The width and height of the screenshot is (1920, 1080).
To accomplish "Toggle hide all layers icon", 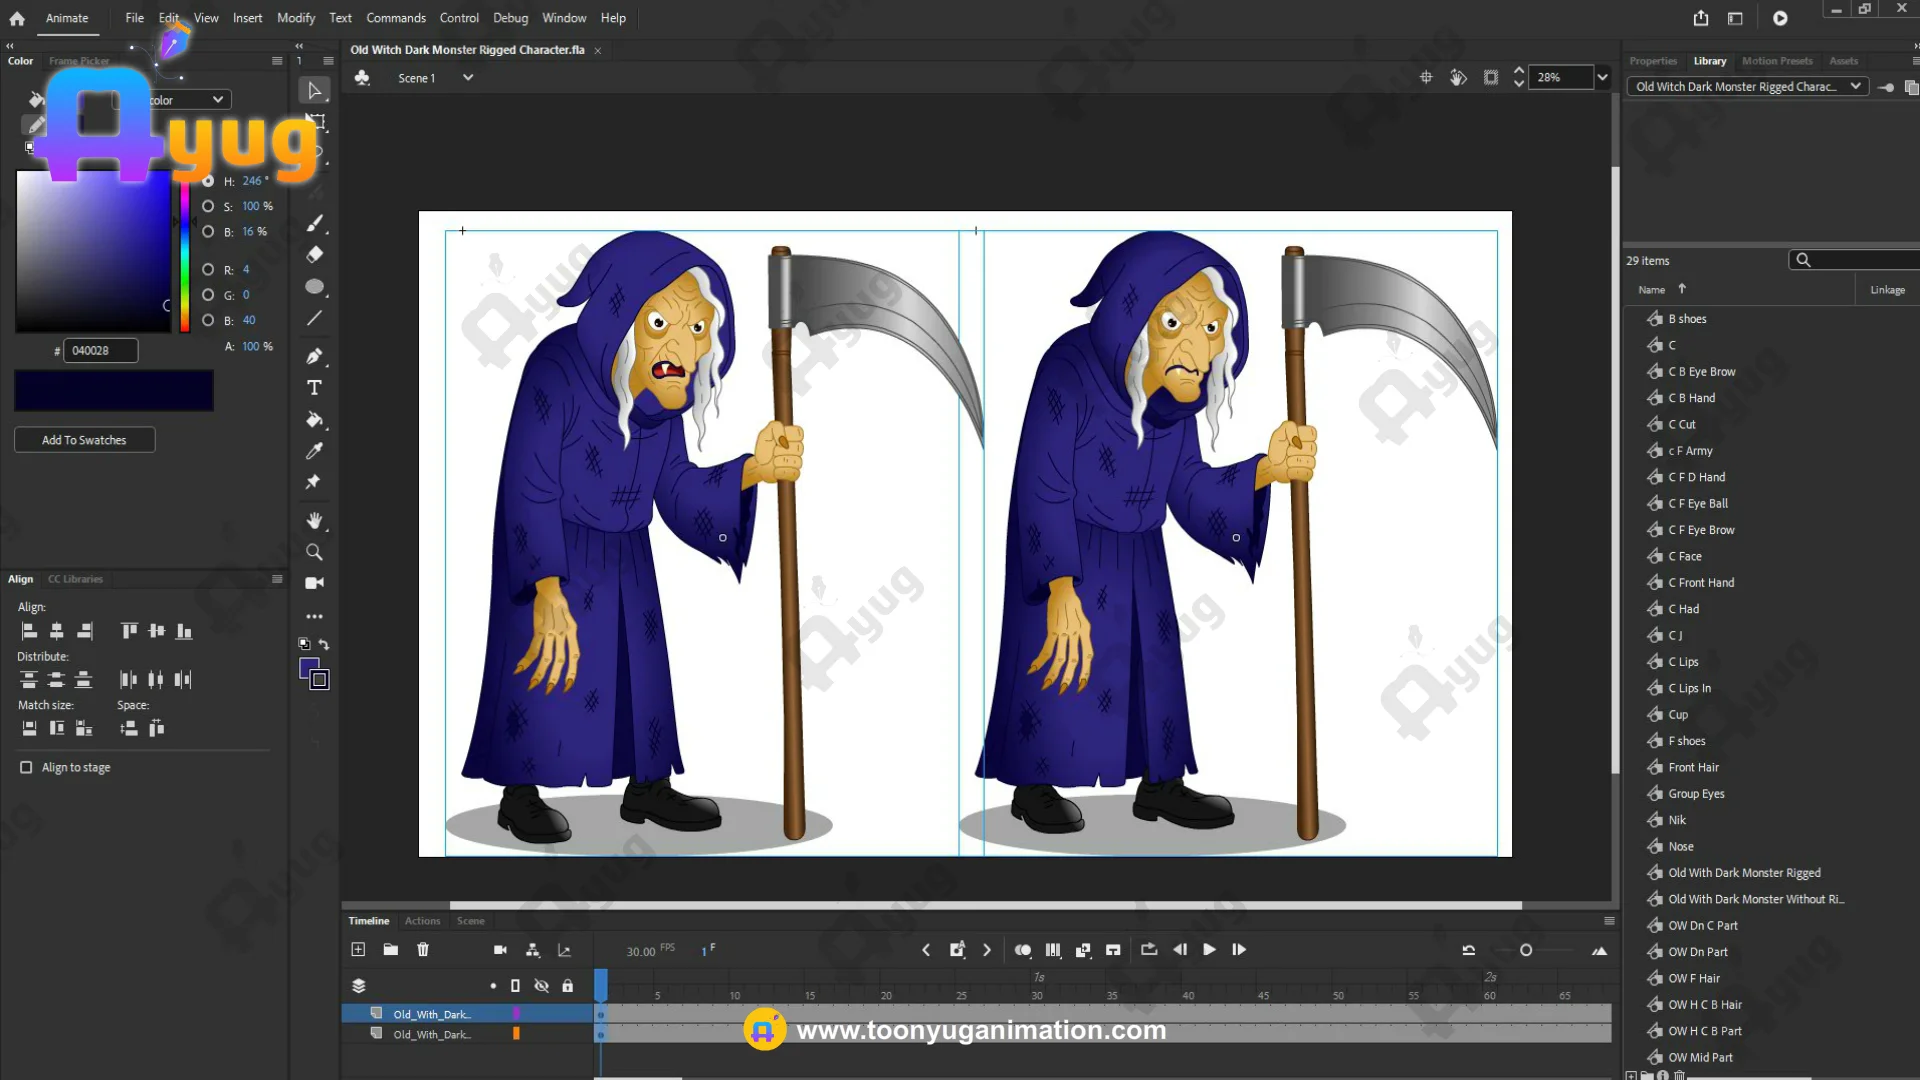I will click(x=541, y=986).
